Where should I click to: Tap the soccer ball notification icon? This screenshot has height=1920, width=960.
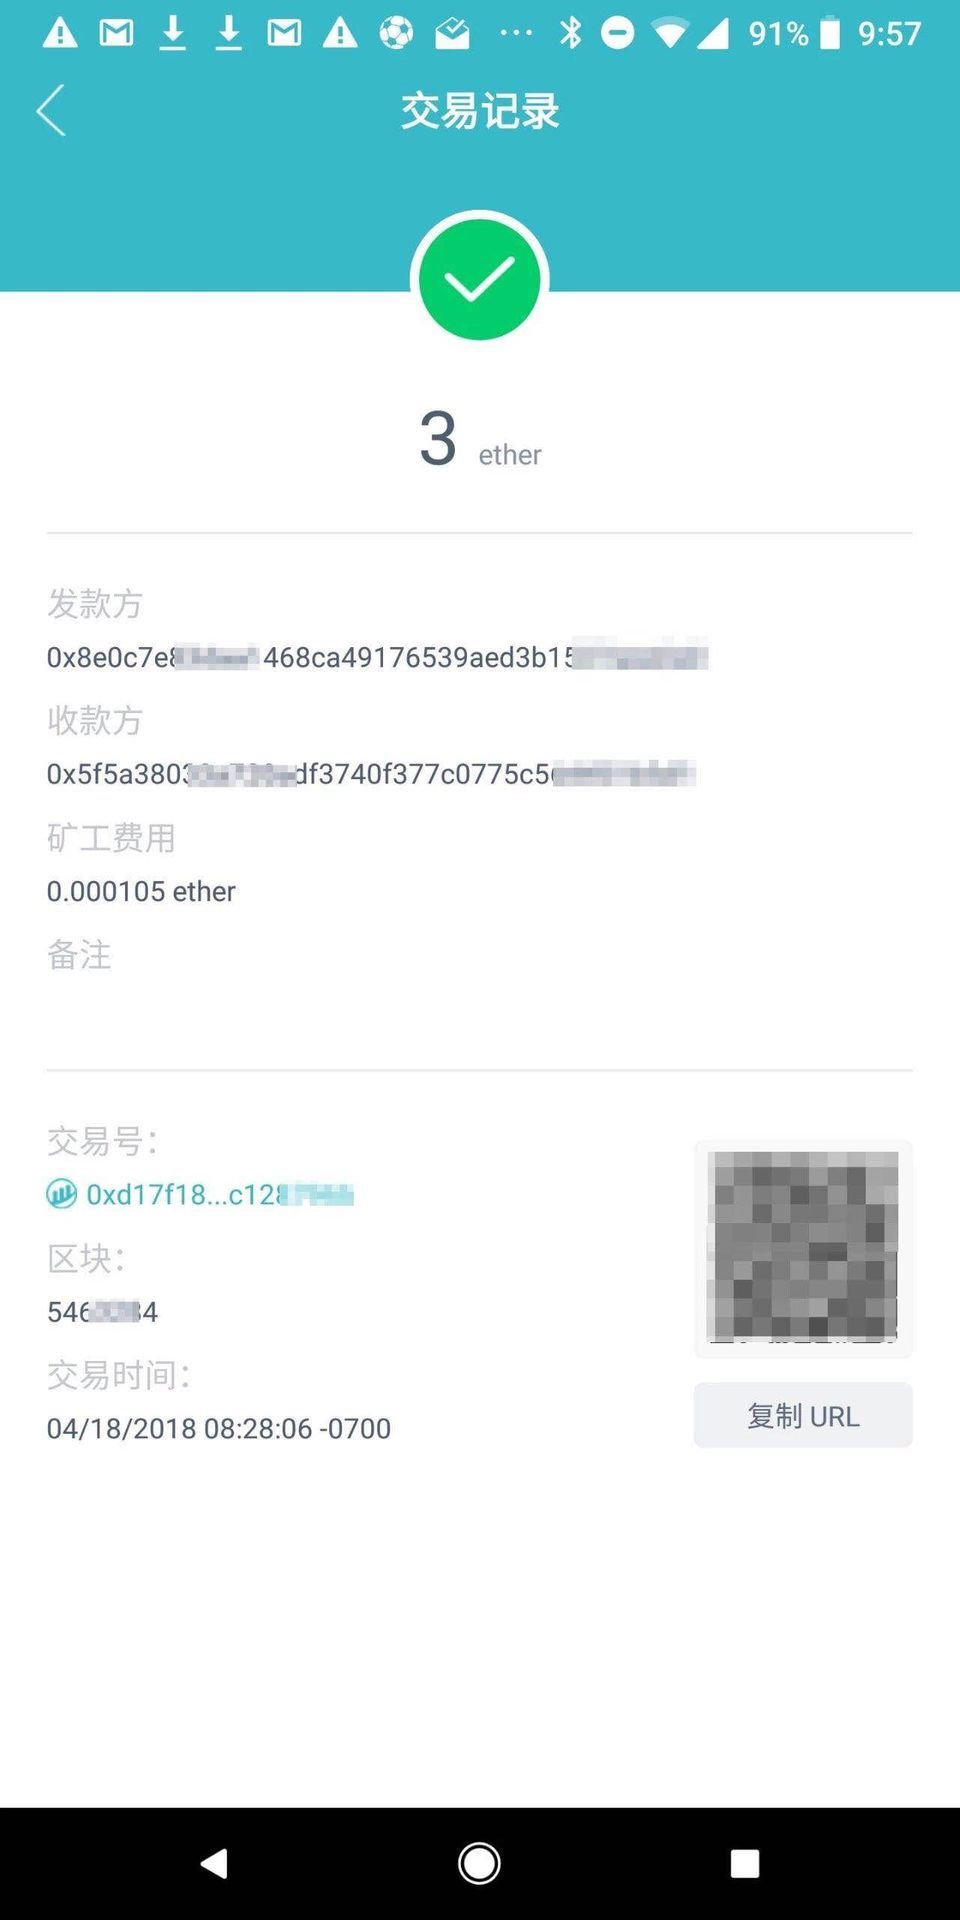tap(396, 33)
